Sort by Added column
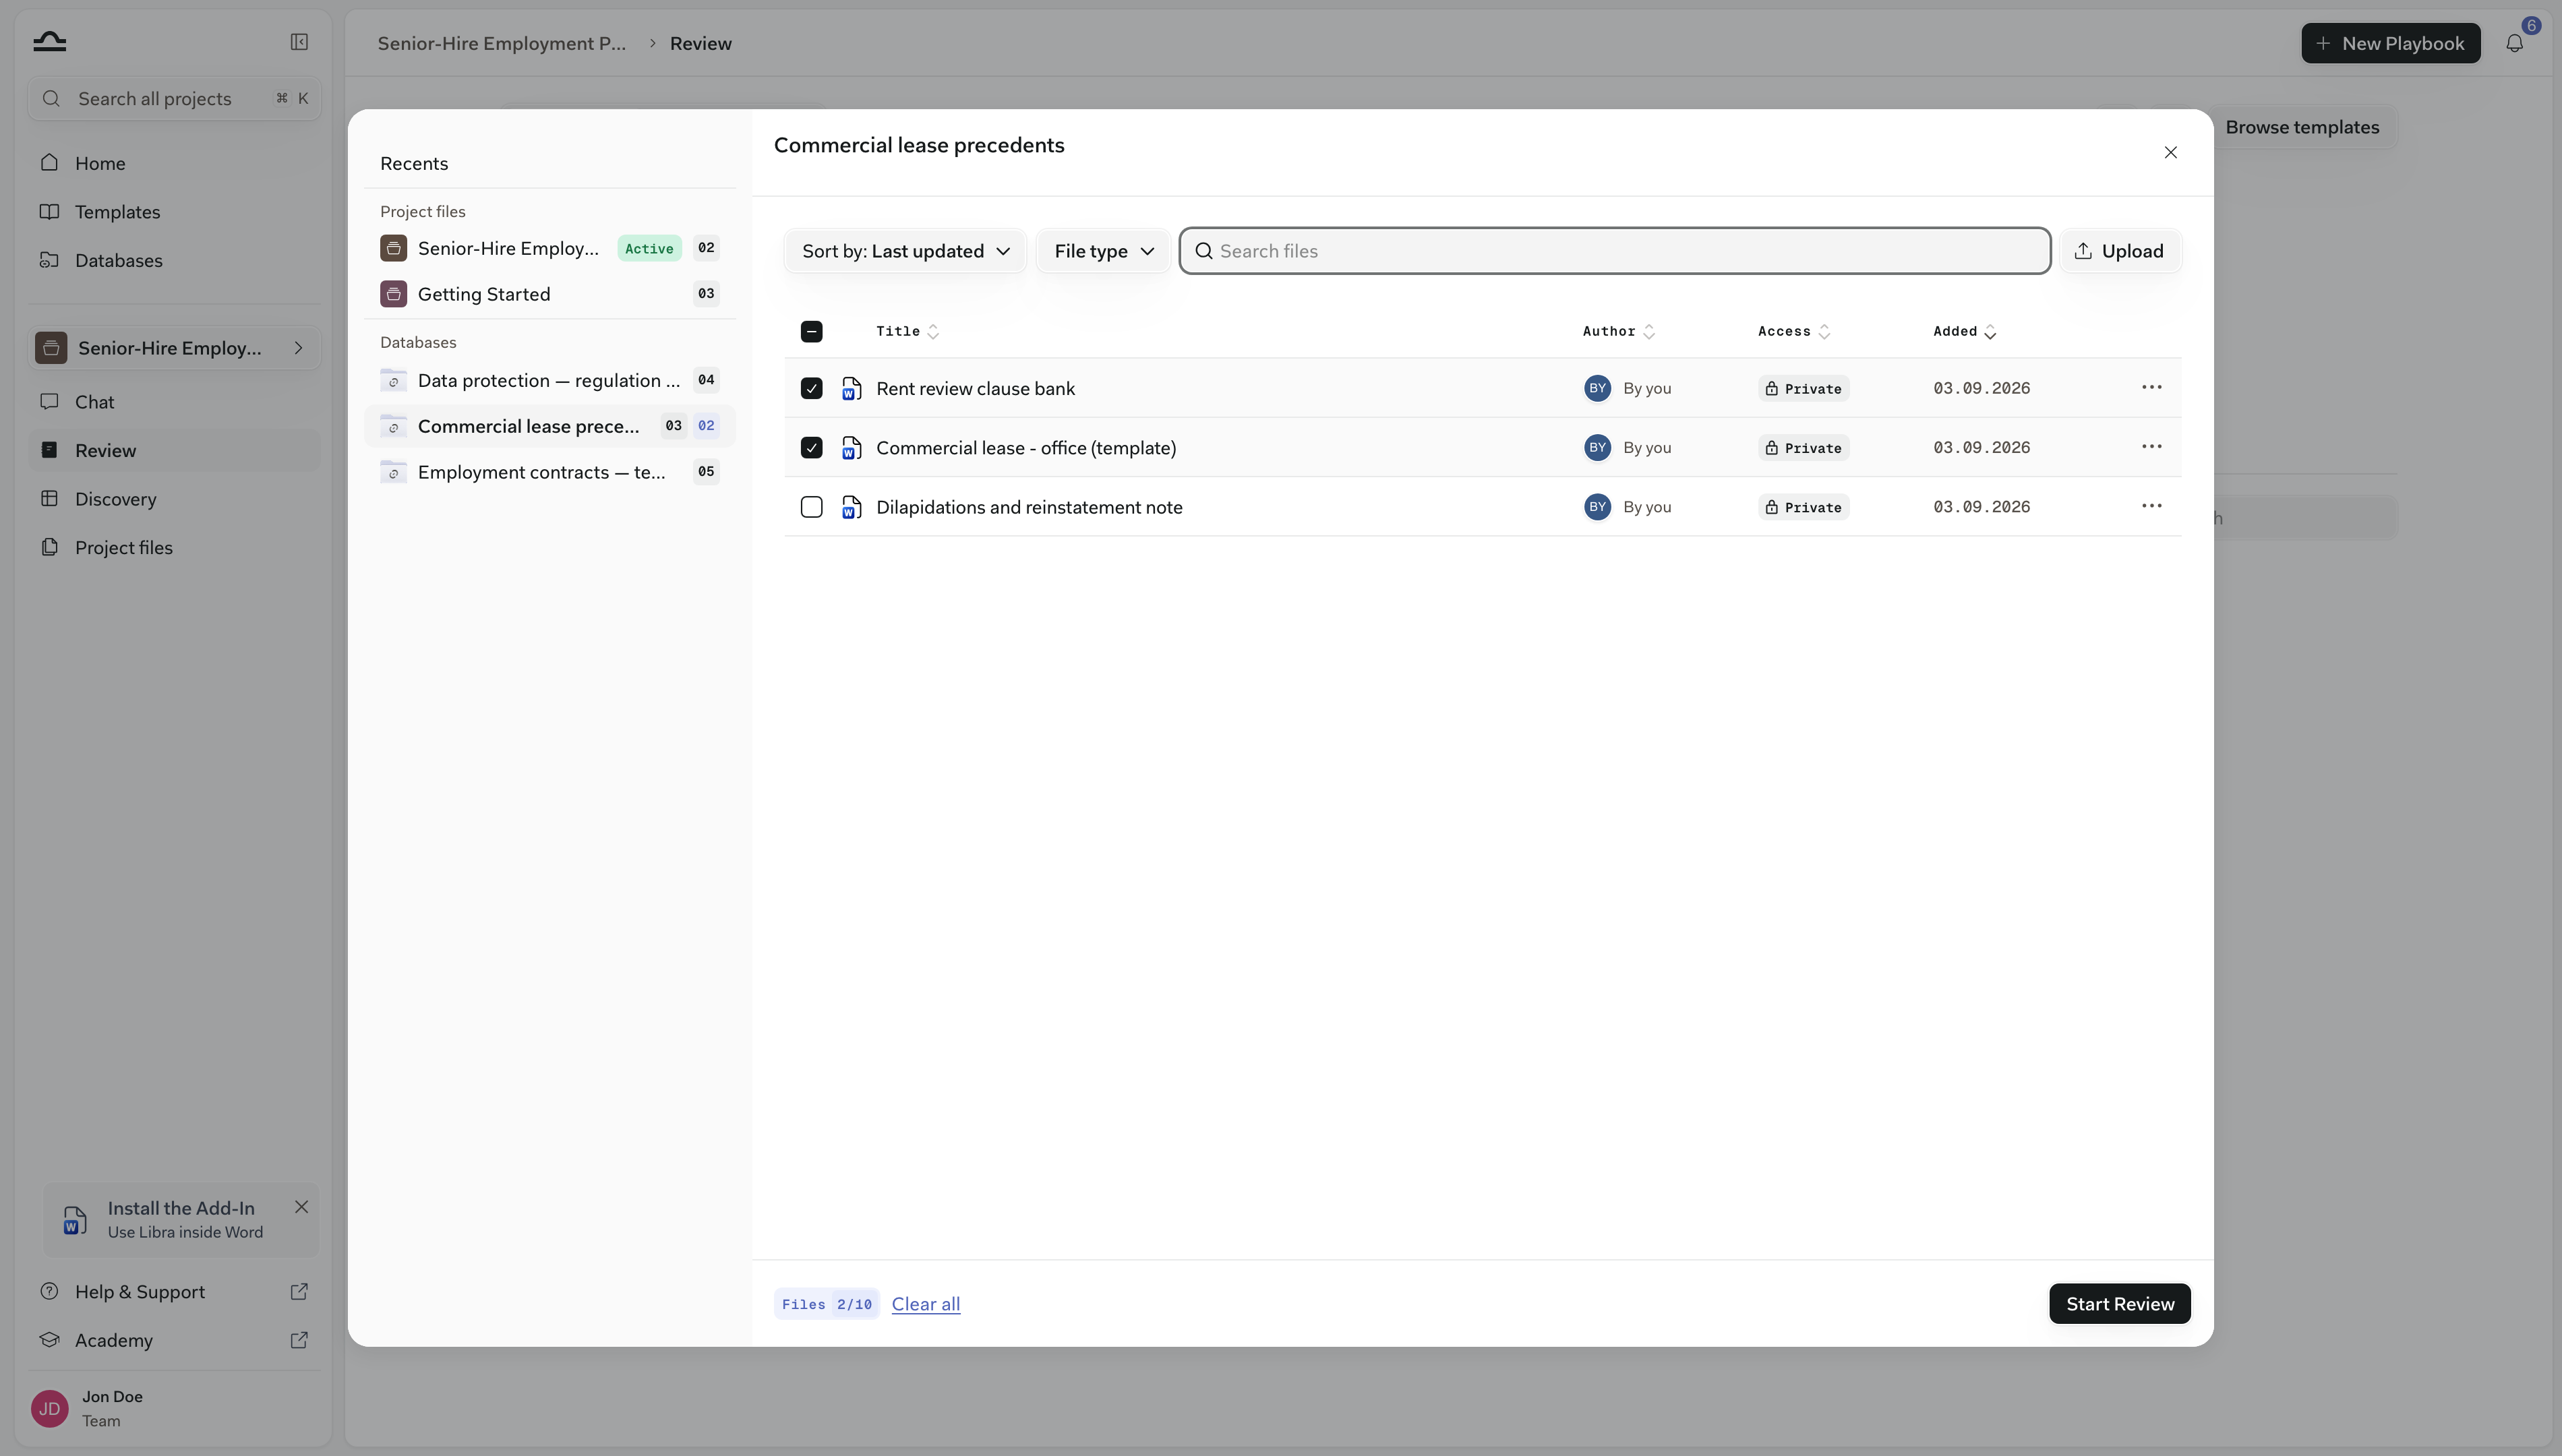2562x1456 pixels. 1964,332
